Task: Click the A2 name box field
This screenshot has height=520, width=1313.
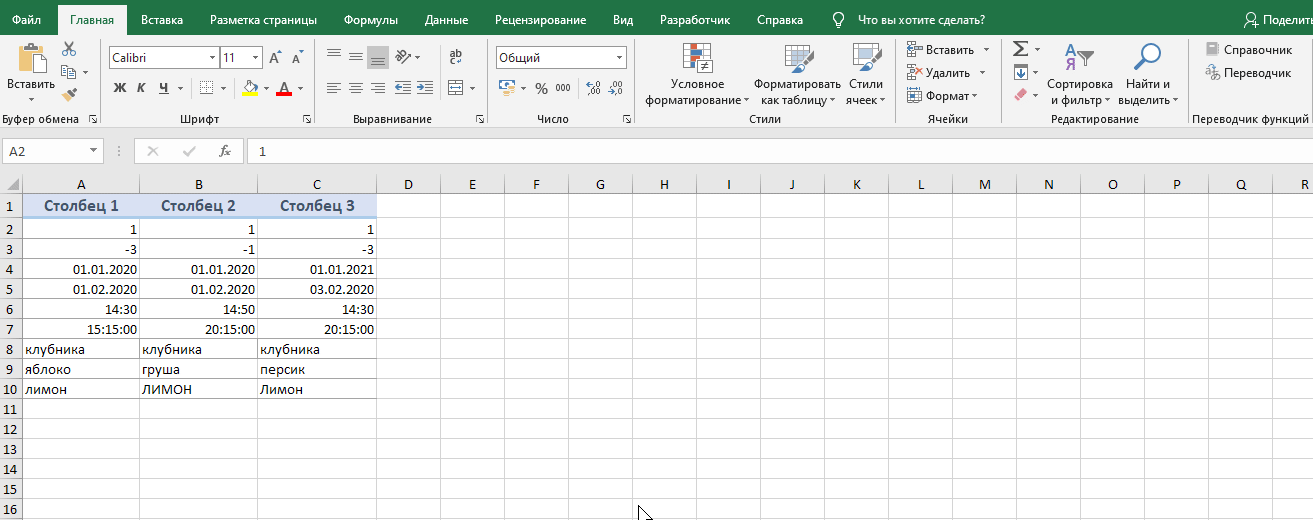Action: 45,151
